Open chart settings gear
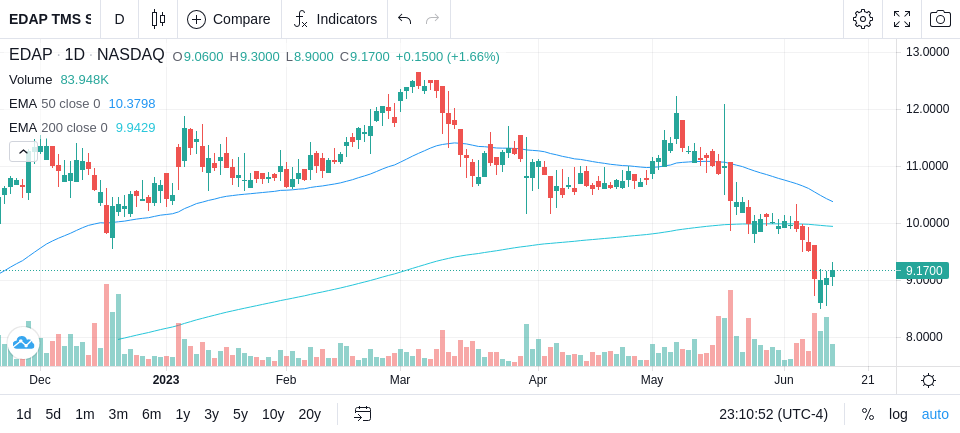The height and width of the screenshot is (433, 960). click(863, 19)
